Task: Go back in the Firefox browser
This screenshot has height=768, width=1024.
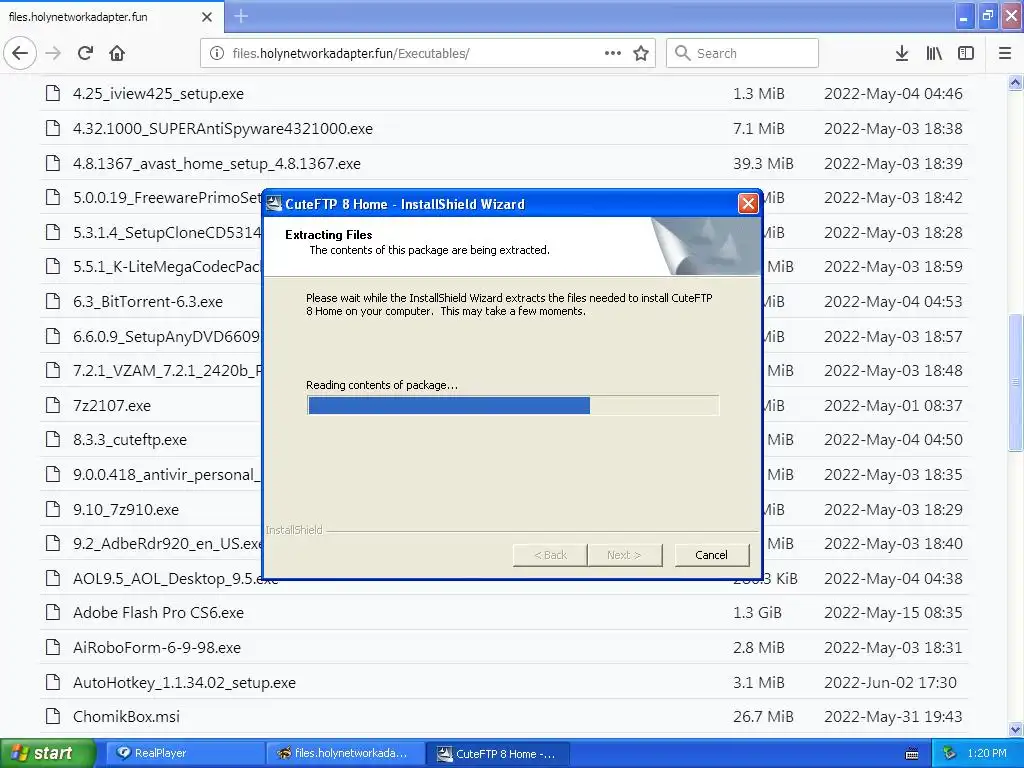Action: pos(20,54)
